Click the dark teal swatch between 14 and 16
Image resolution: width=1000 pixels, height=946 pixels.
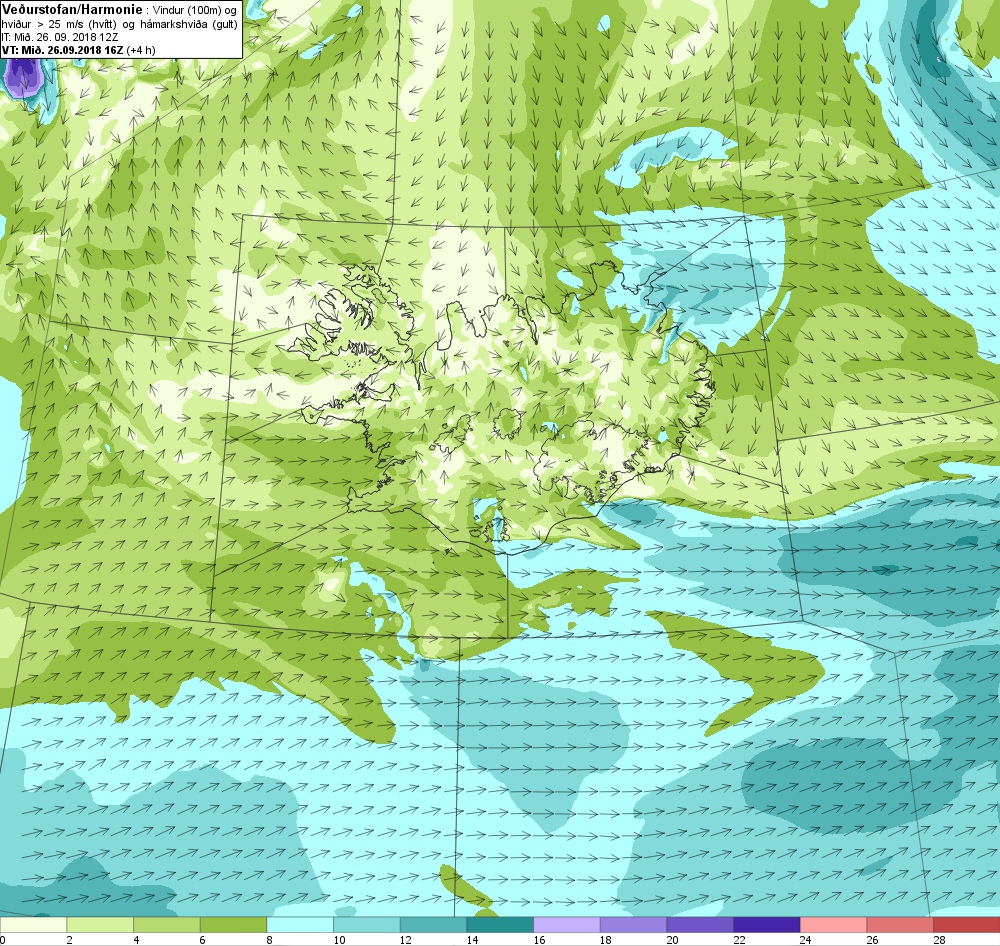(500, 925)
